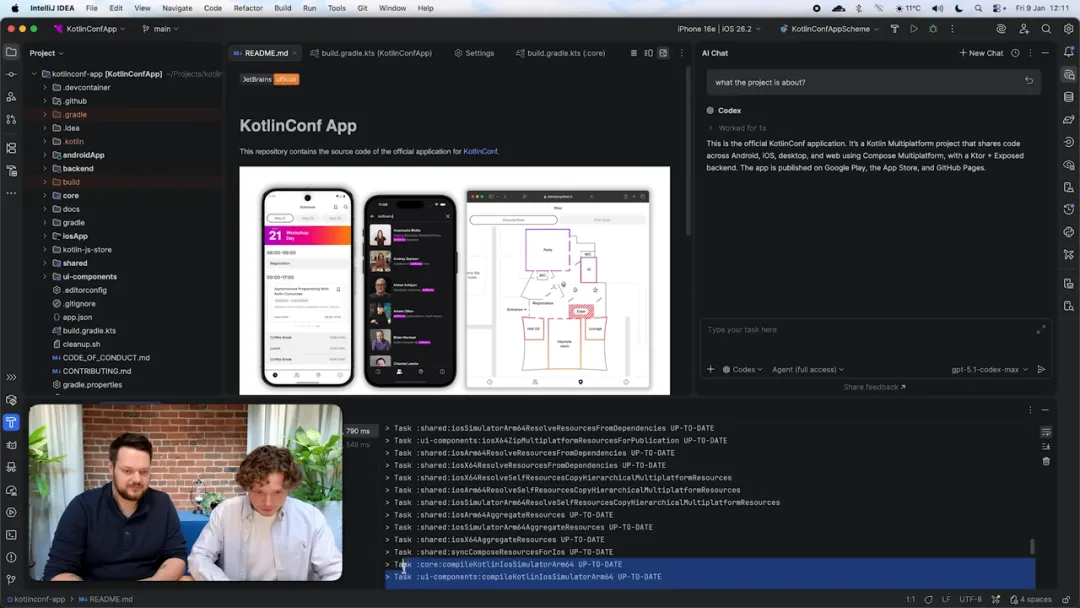Expand the shared folder
1080x608 pixels.
pyautogui.click(x=45, y=263)
